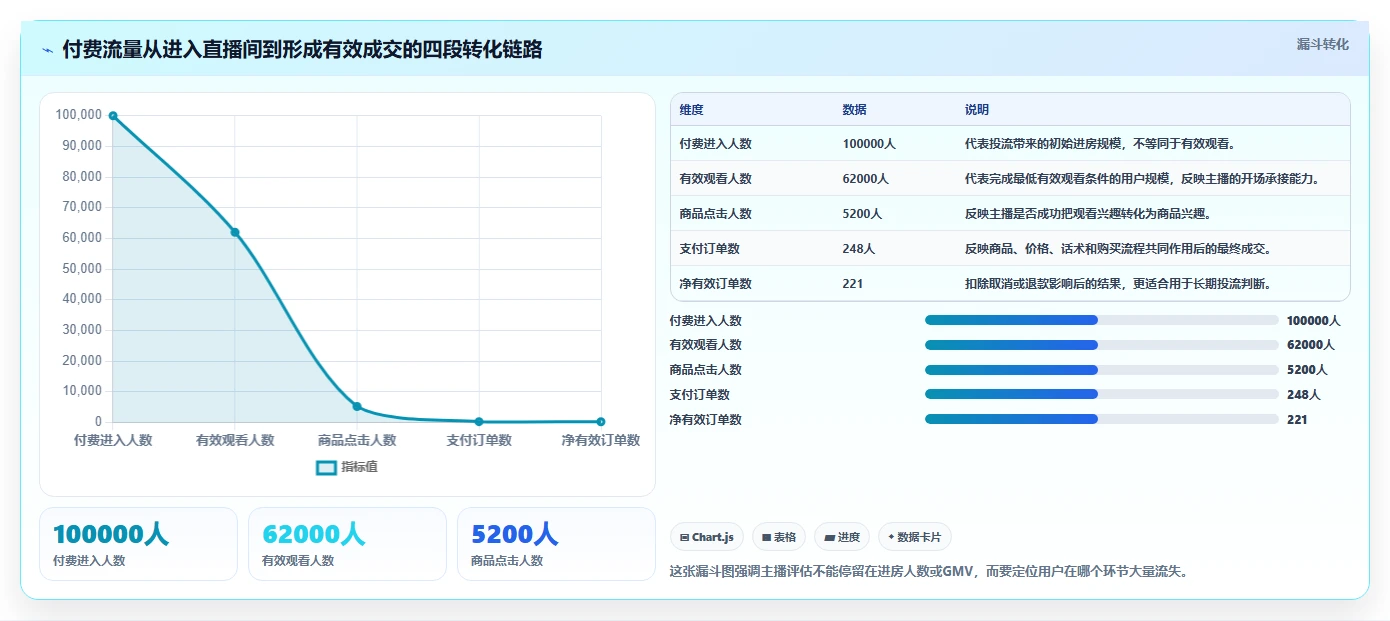The width and height of the screenshot is (1390, 621).
Task: Click the 漏斗转化 badge in the header
Action: (x=1322, y=44)
